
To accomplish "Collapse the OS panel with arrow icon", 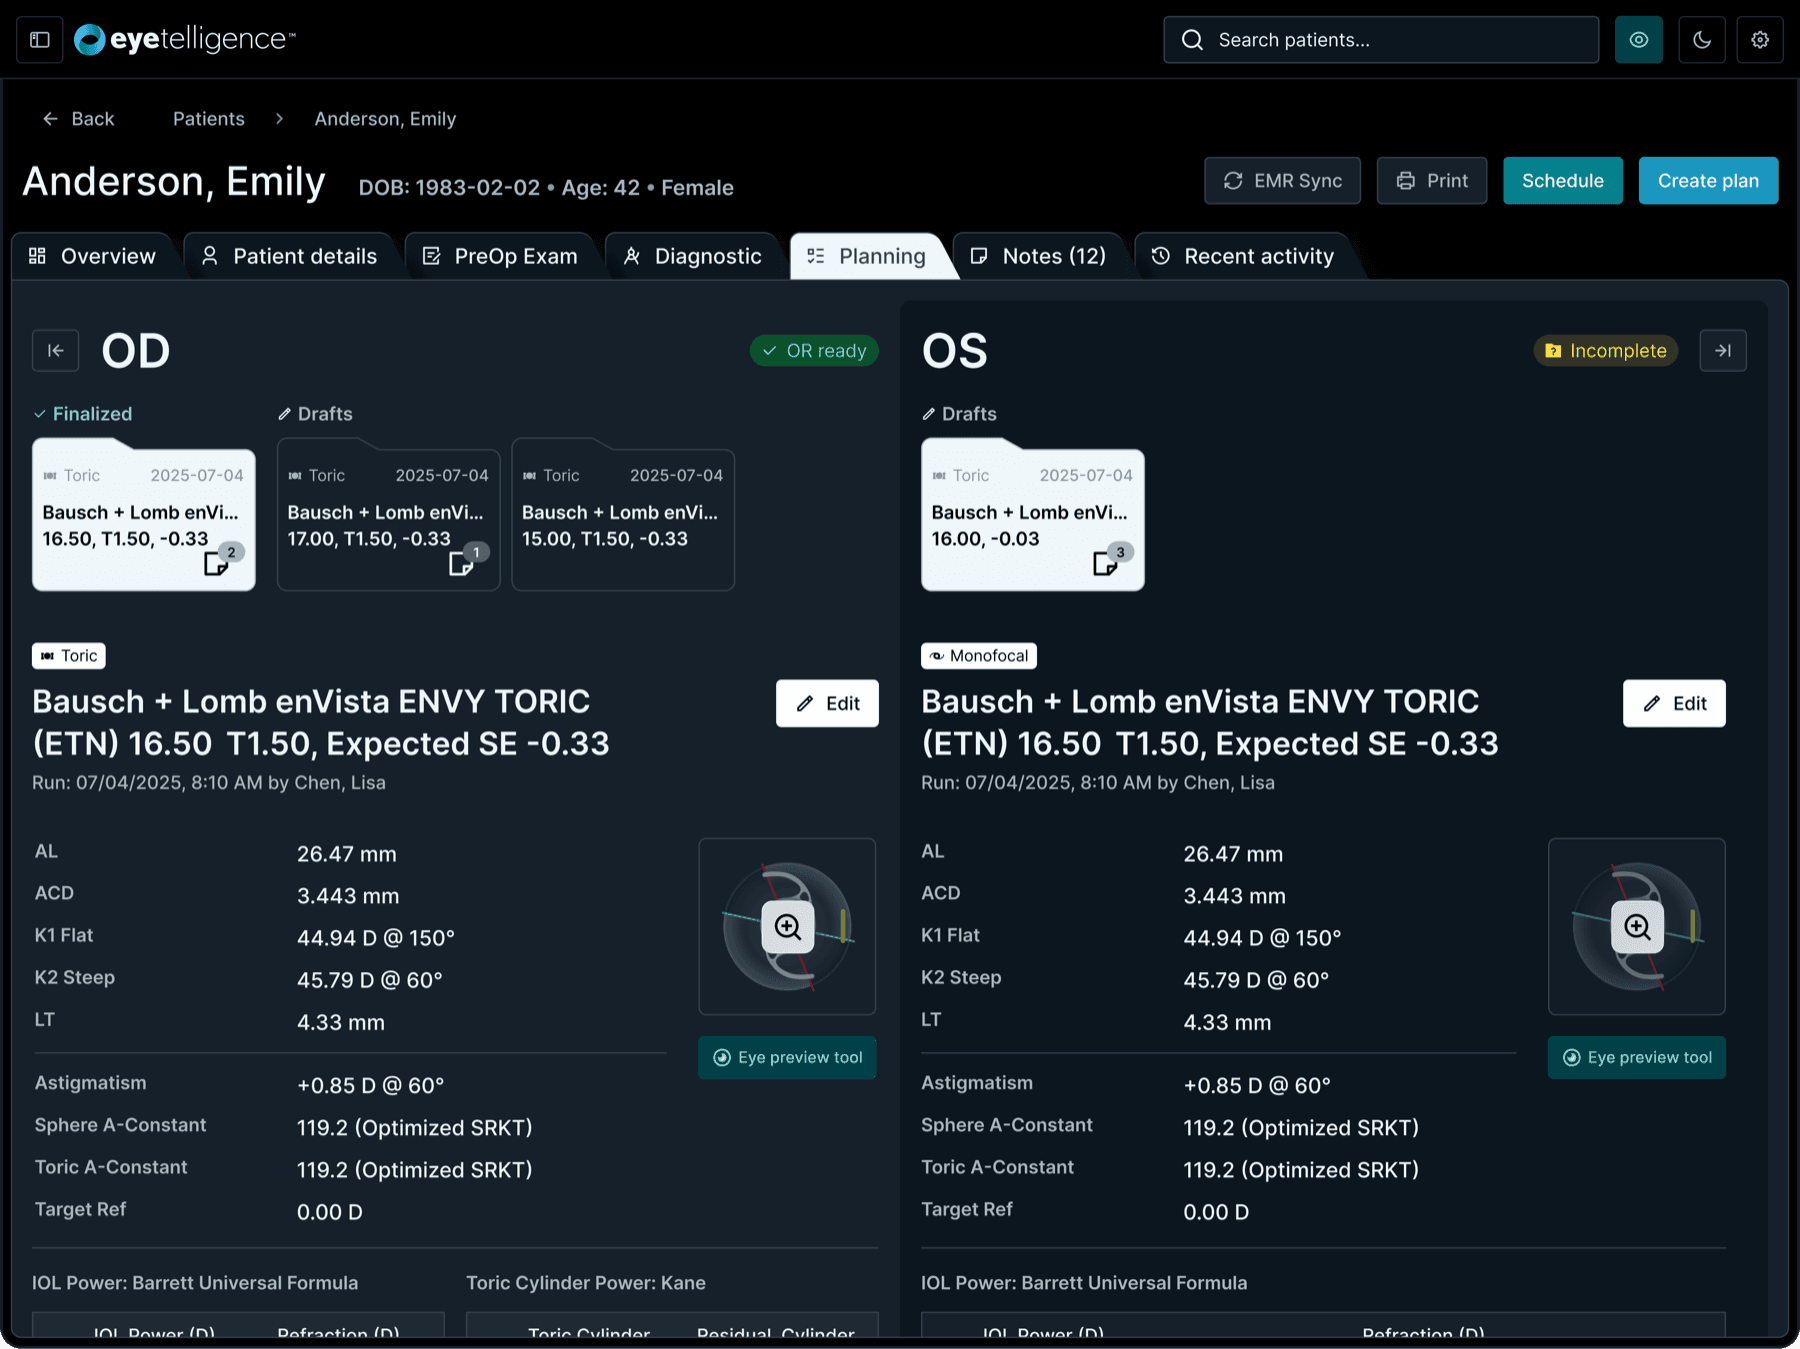I will 1723,351.
